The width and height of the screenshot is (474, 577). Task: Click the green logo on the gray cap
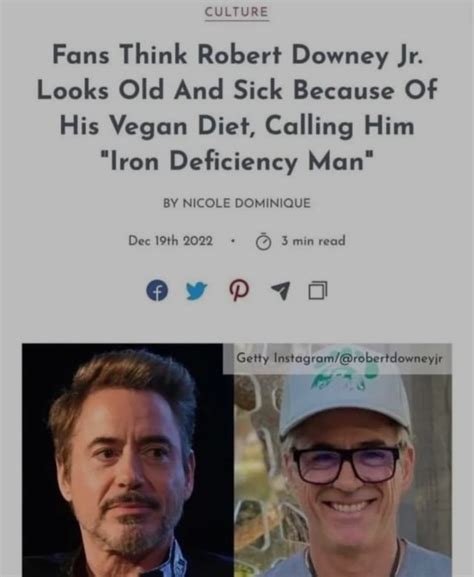coord(346,380)
